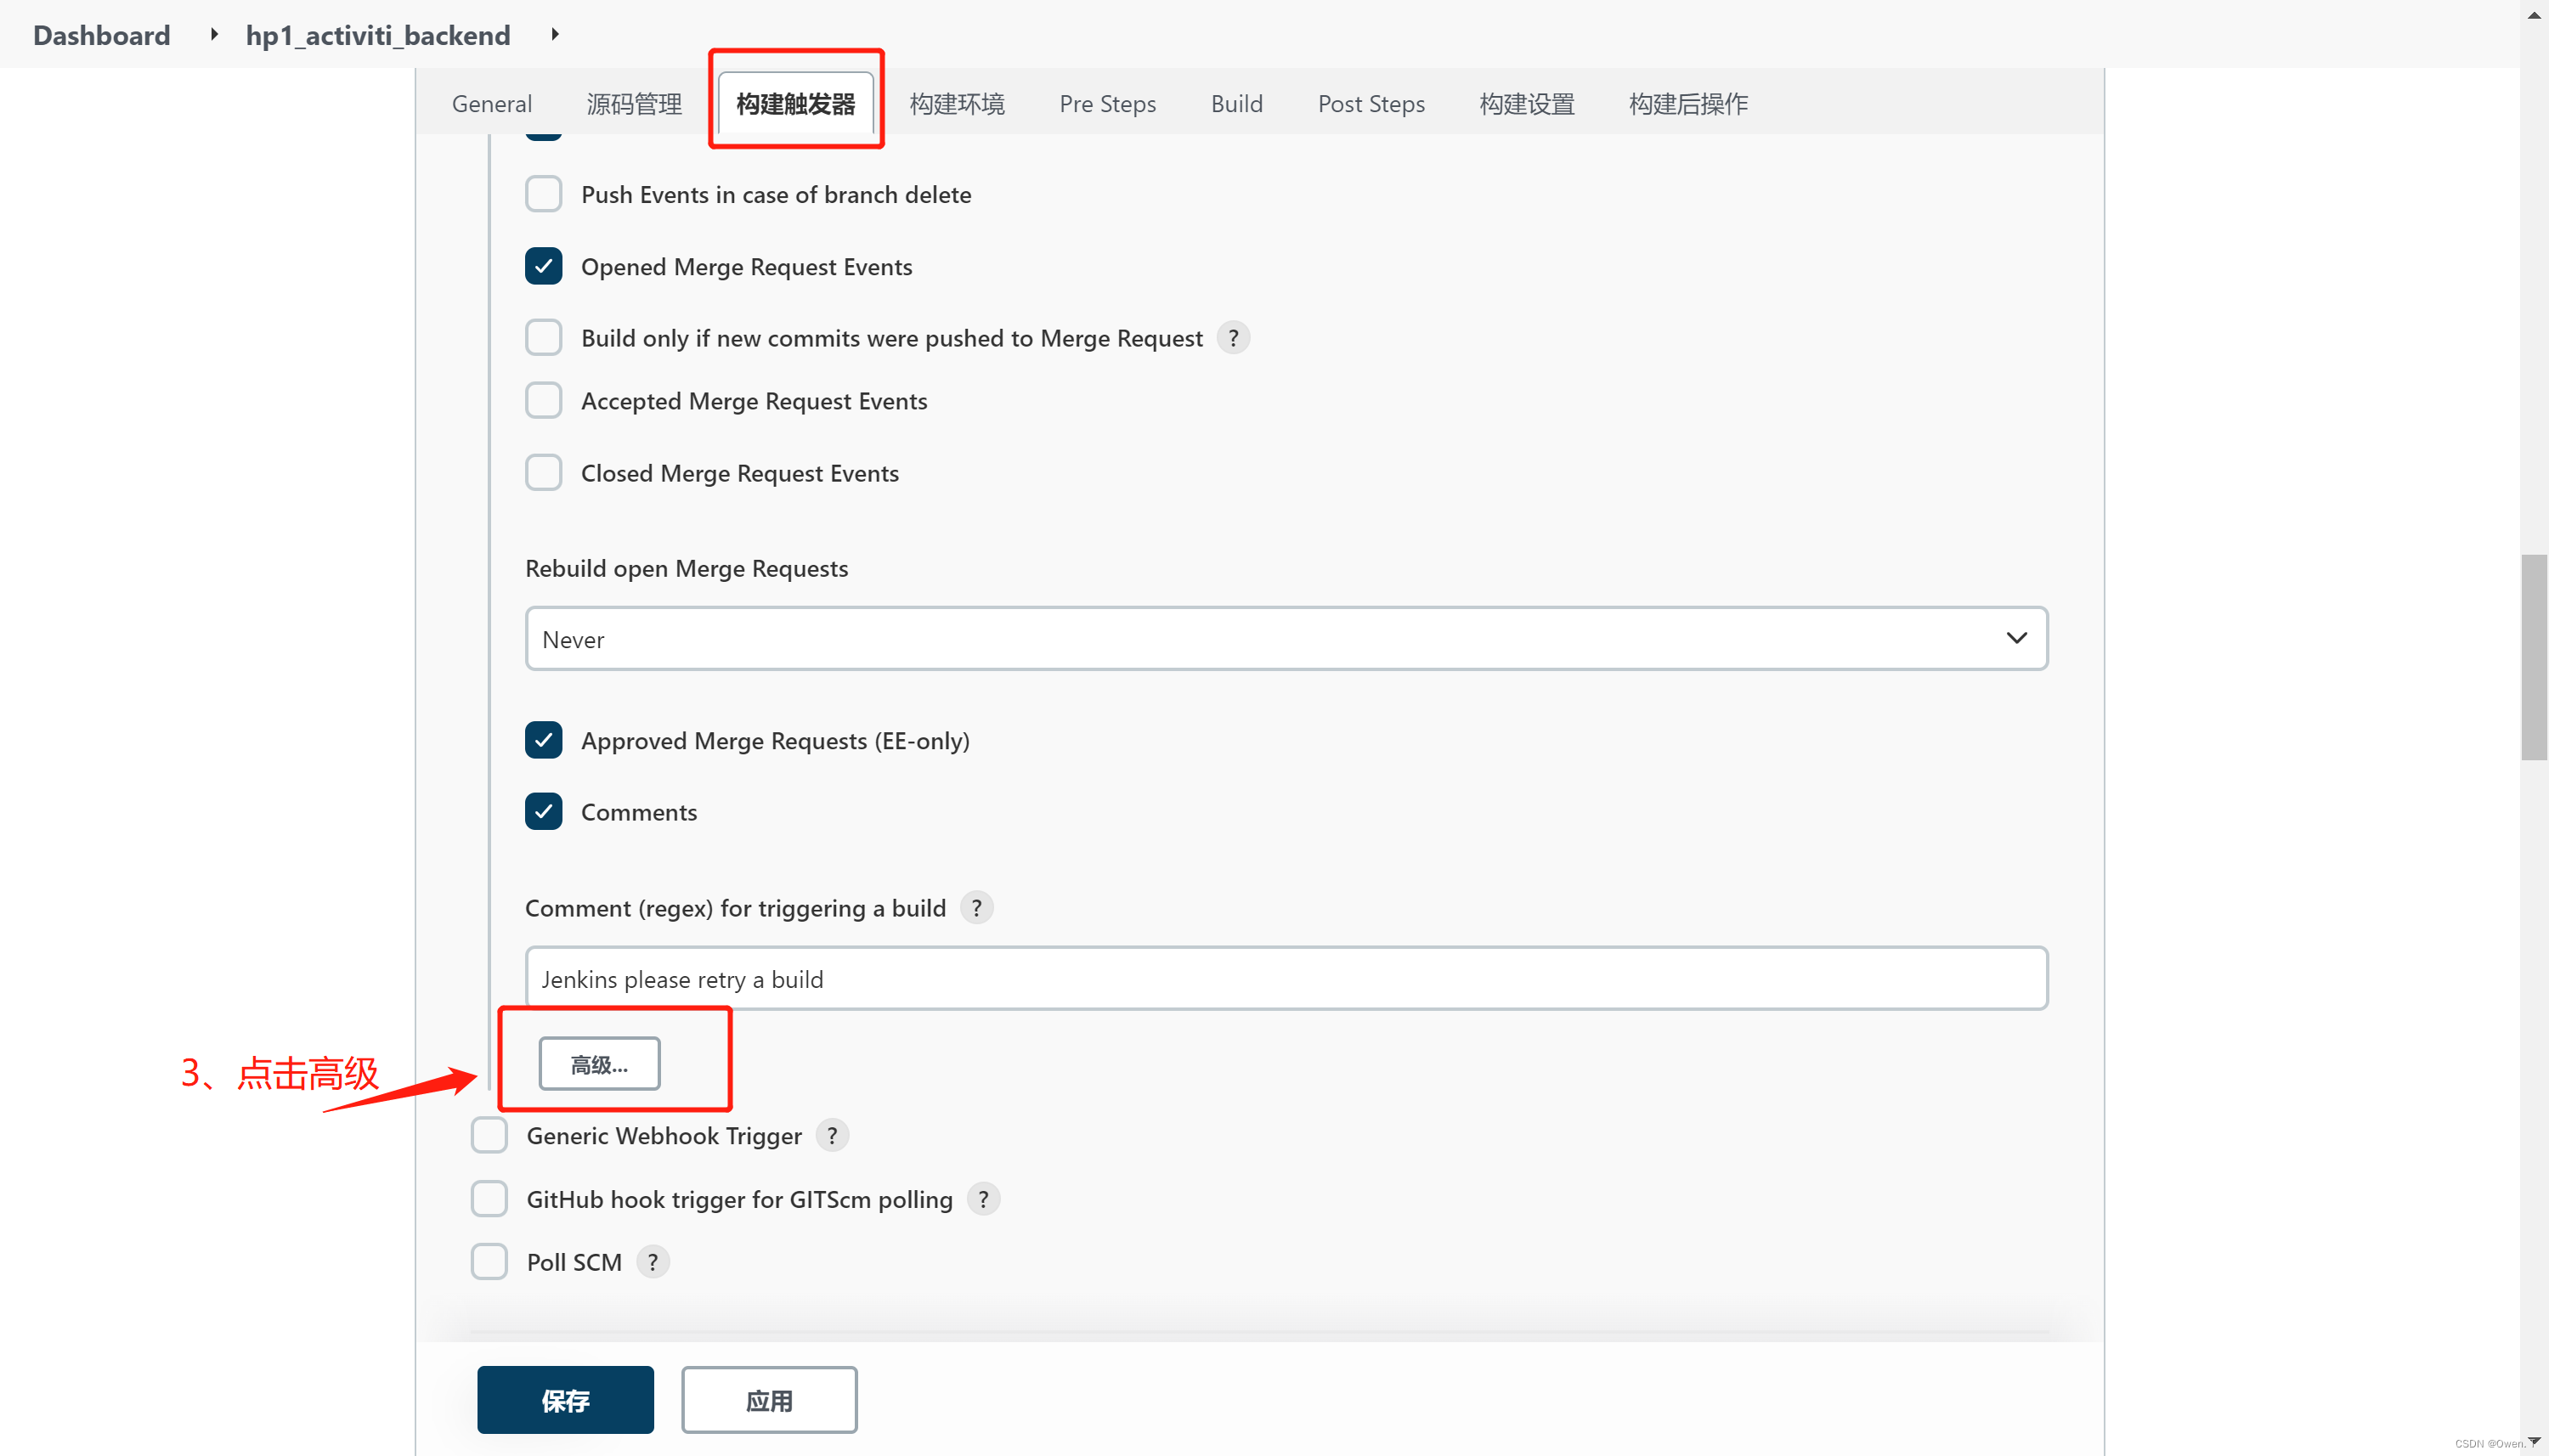The height and width of the screenshot is (1456, 2549).
Task: Switch to the Post Steps tab
Action: (x=1370, y=104)
